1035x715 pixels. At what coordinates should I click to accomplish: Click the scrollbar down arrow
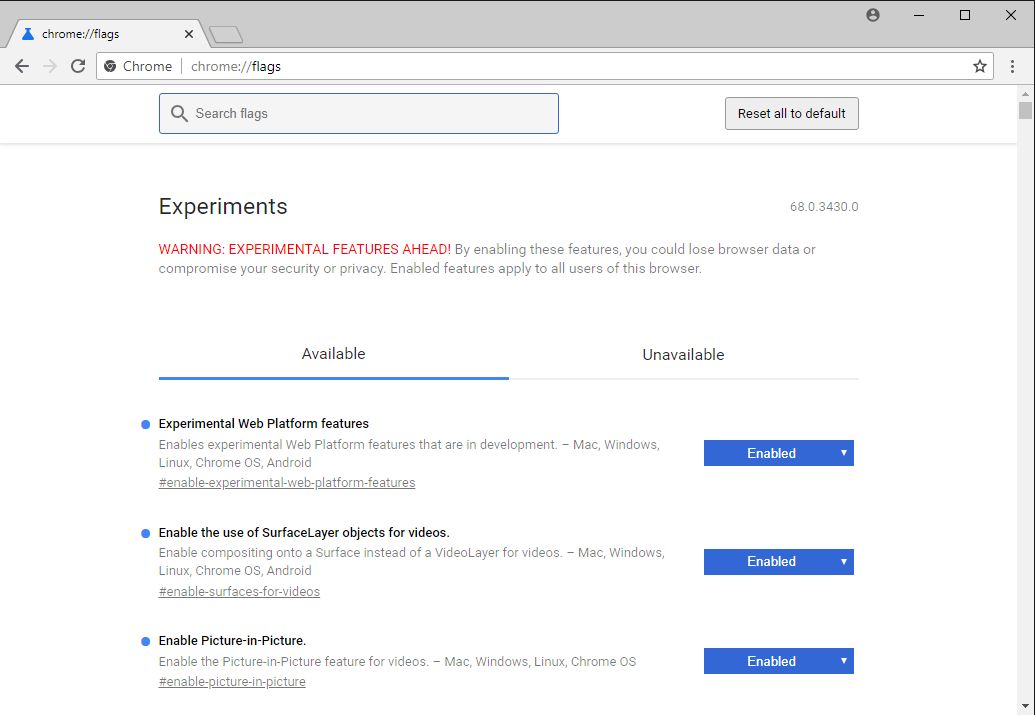tap(1025, 707)
